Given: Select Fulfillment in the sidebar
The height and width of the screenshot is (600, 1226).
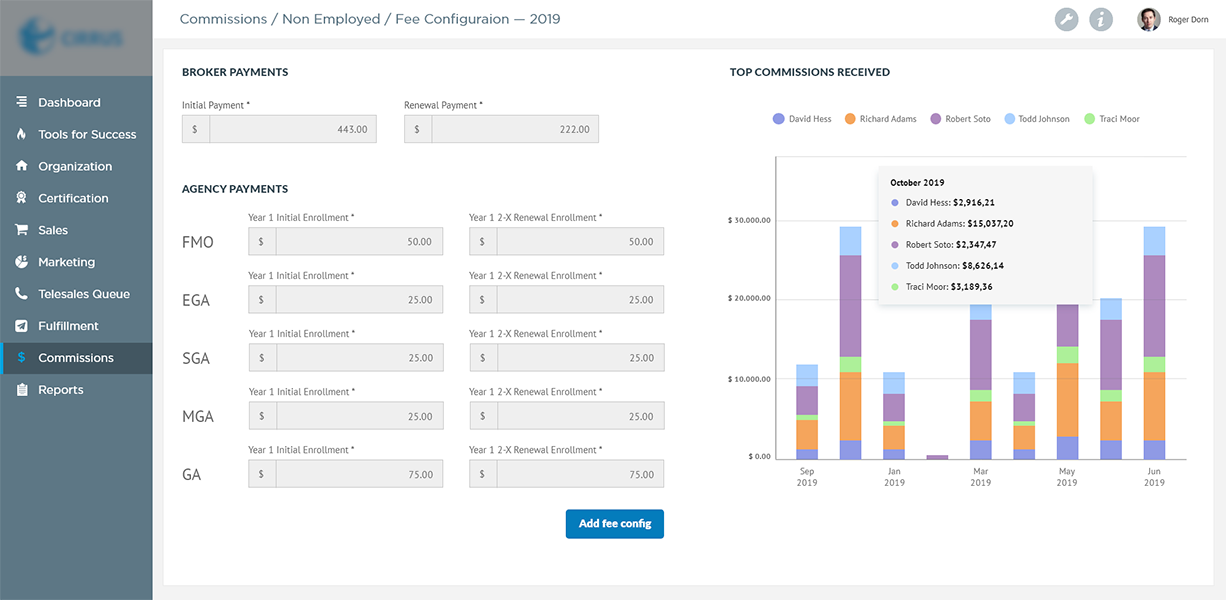Looking at the screenshot, I should click(68, 326).
